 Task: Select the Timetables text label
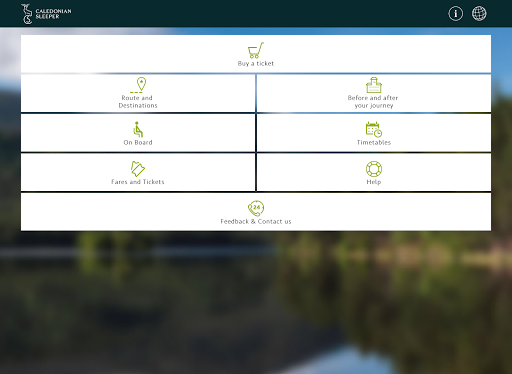(374, 142)
